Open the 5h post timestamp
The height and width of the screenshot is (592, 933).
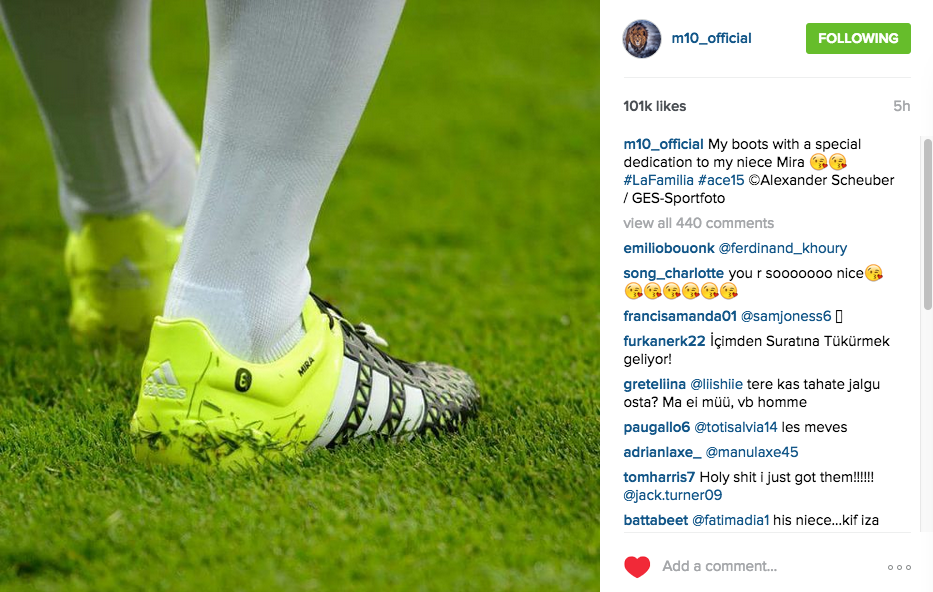[901, 107]
